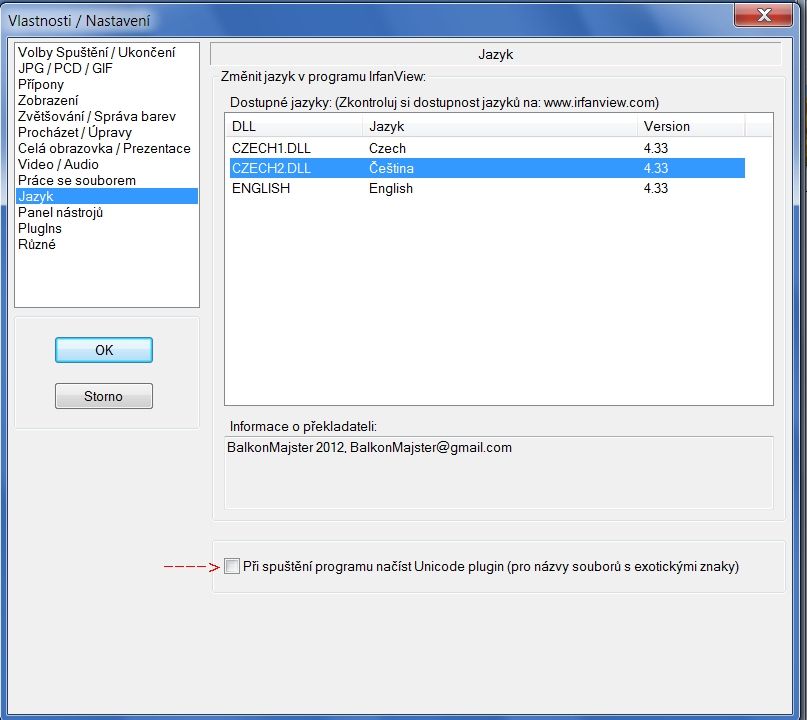807x720 pixels.
Task: Enable loading Unicode plugin at startup
Action: (232, 566)
